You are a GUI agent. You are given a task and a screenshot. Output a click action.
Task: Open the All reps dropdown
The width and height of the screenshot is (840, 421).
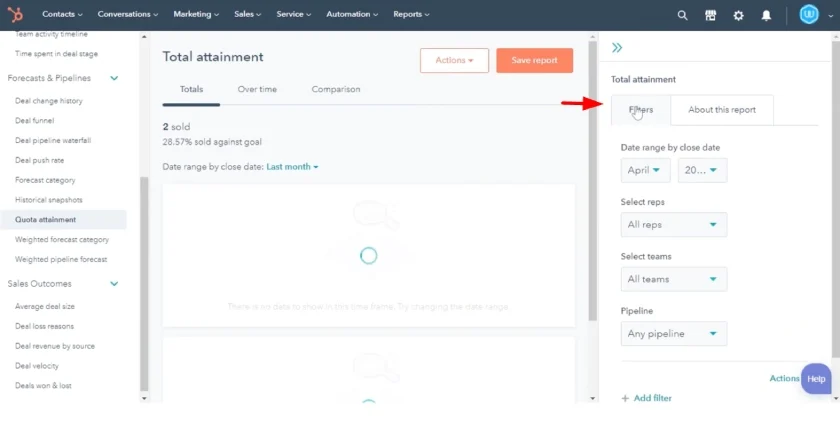pos(674,225)
